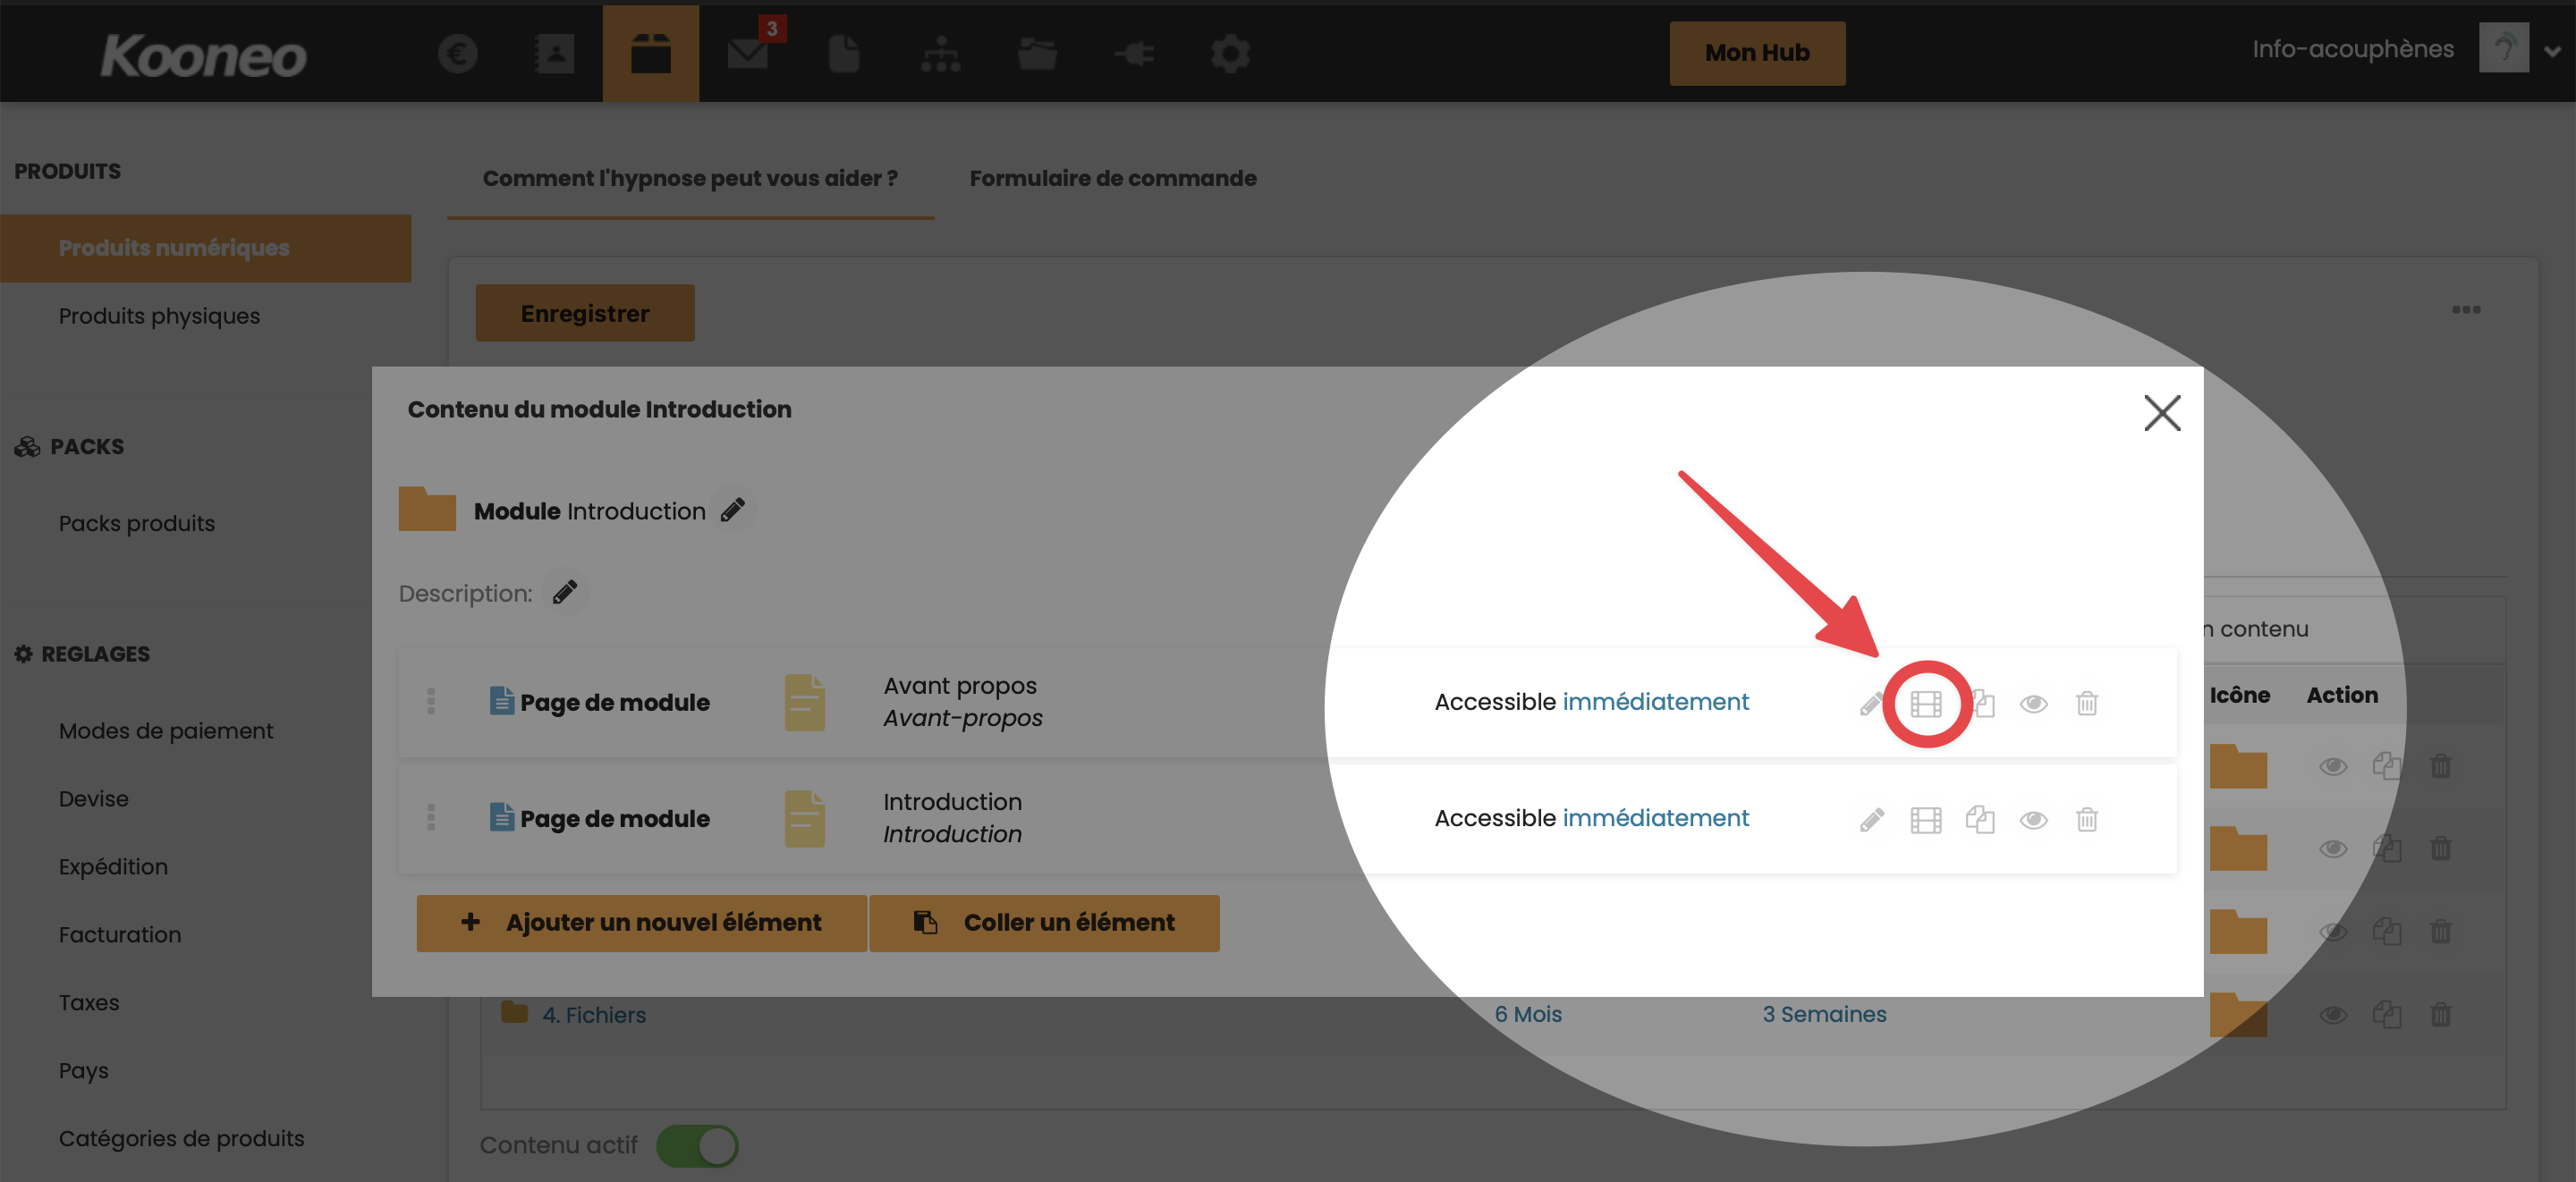Click the Coller un élément button
2576x1182 pixels.
coord(1044,923)
